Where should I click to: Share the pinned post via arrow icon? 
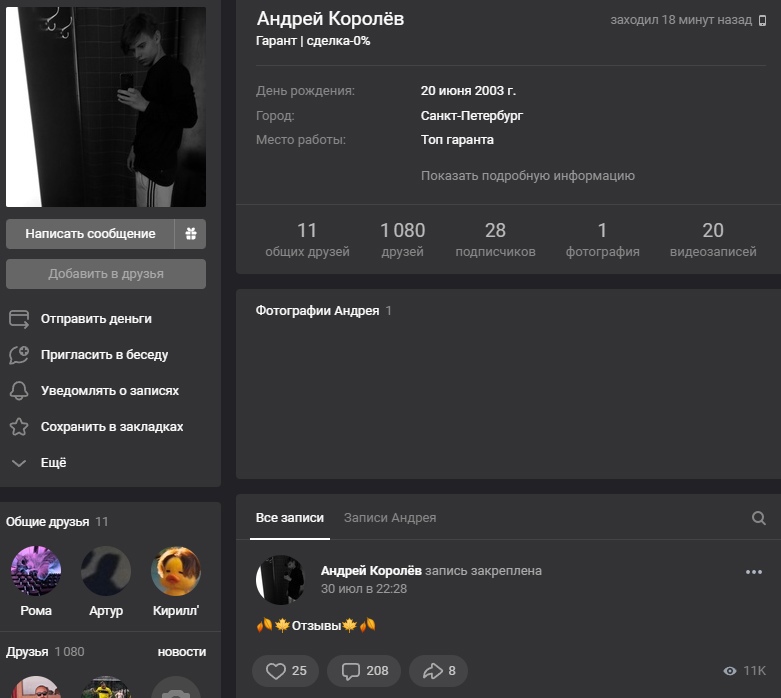(x=439, y=670)
